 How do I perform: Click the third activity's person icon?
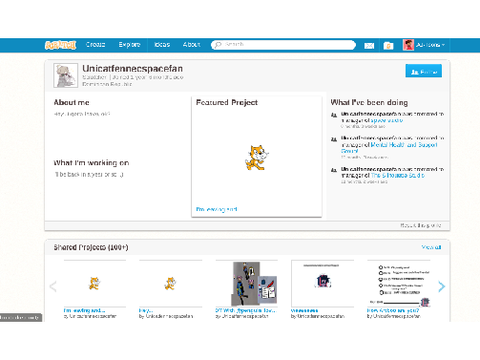point(334,170)
